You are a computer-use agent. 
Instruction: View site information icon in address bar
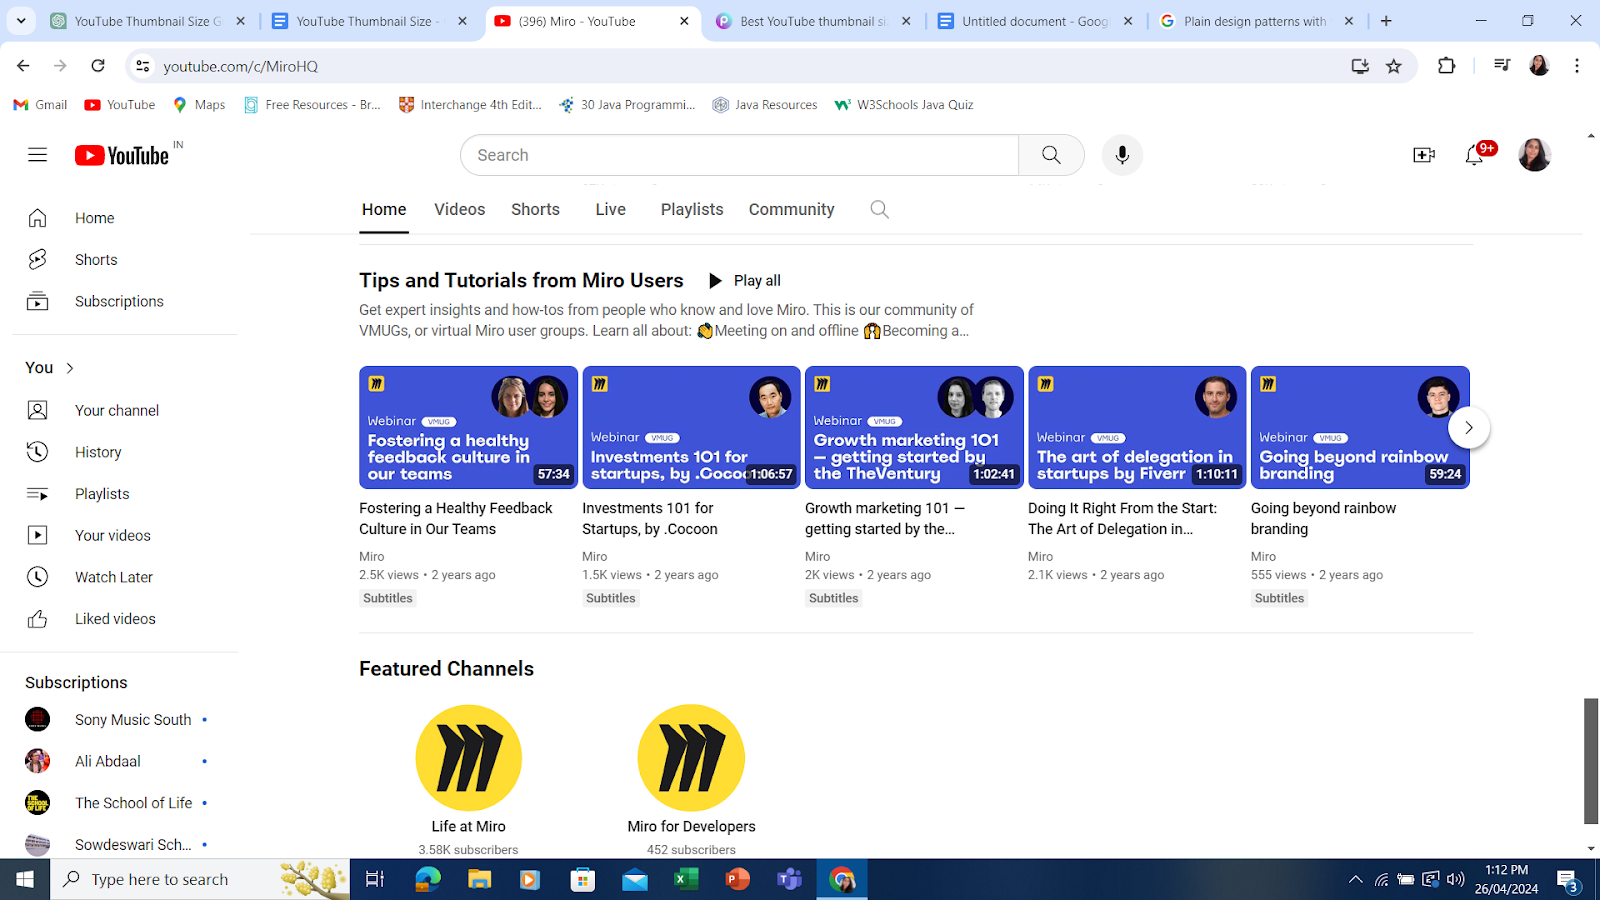tap(143, 66)
